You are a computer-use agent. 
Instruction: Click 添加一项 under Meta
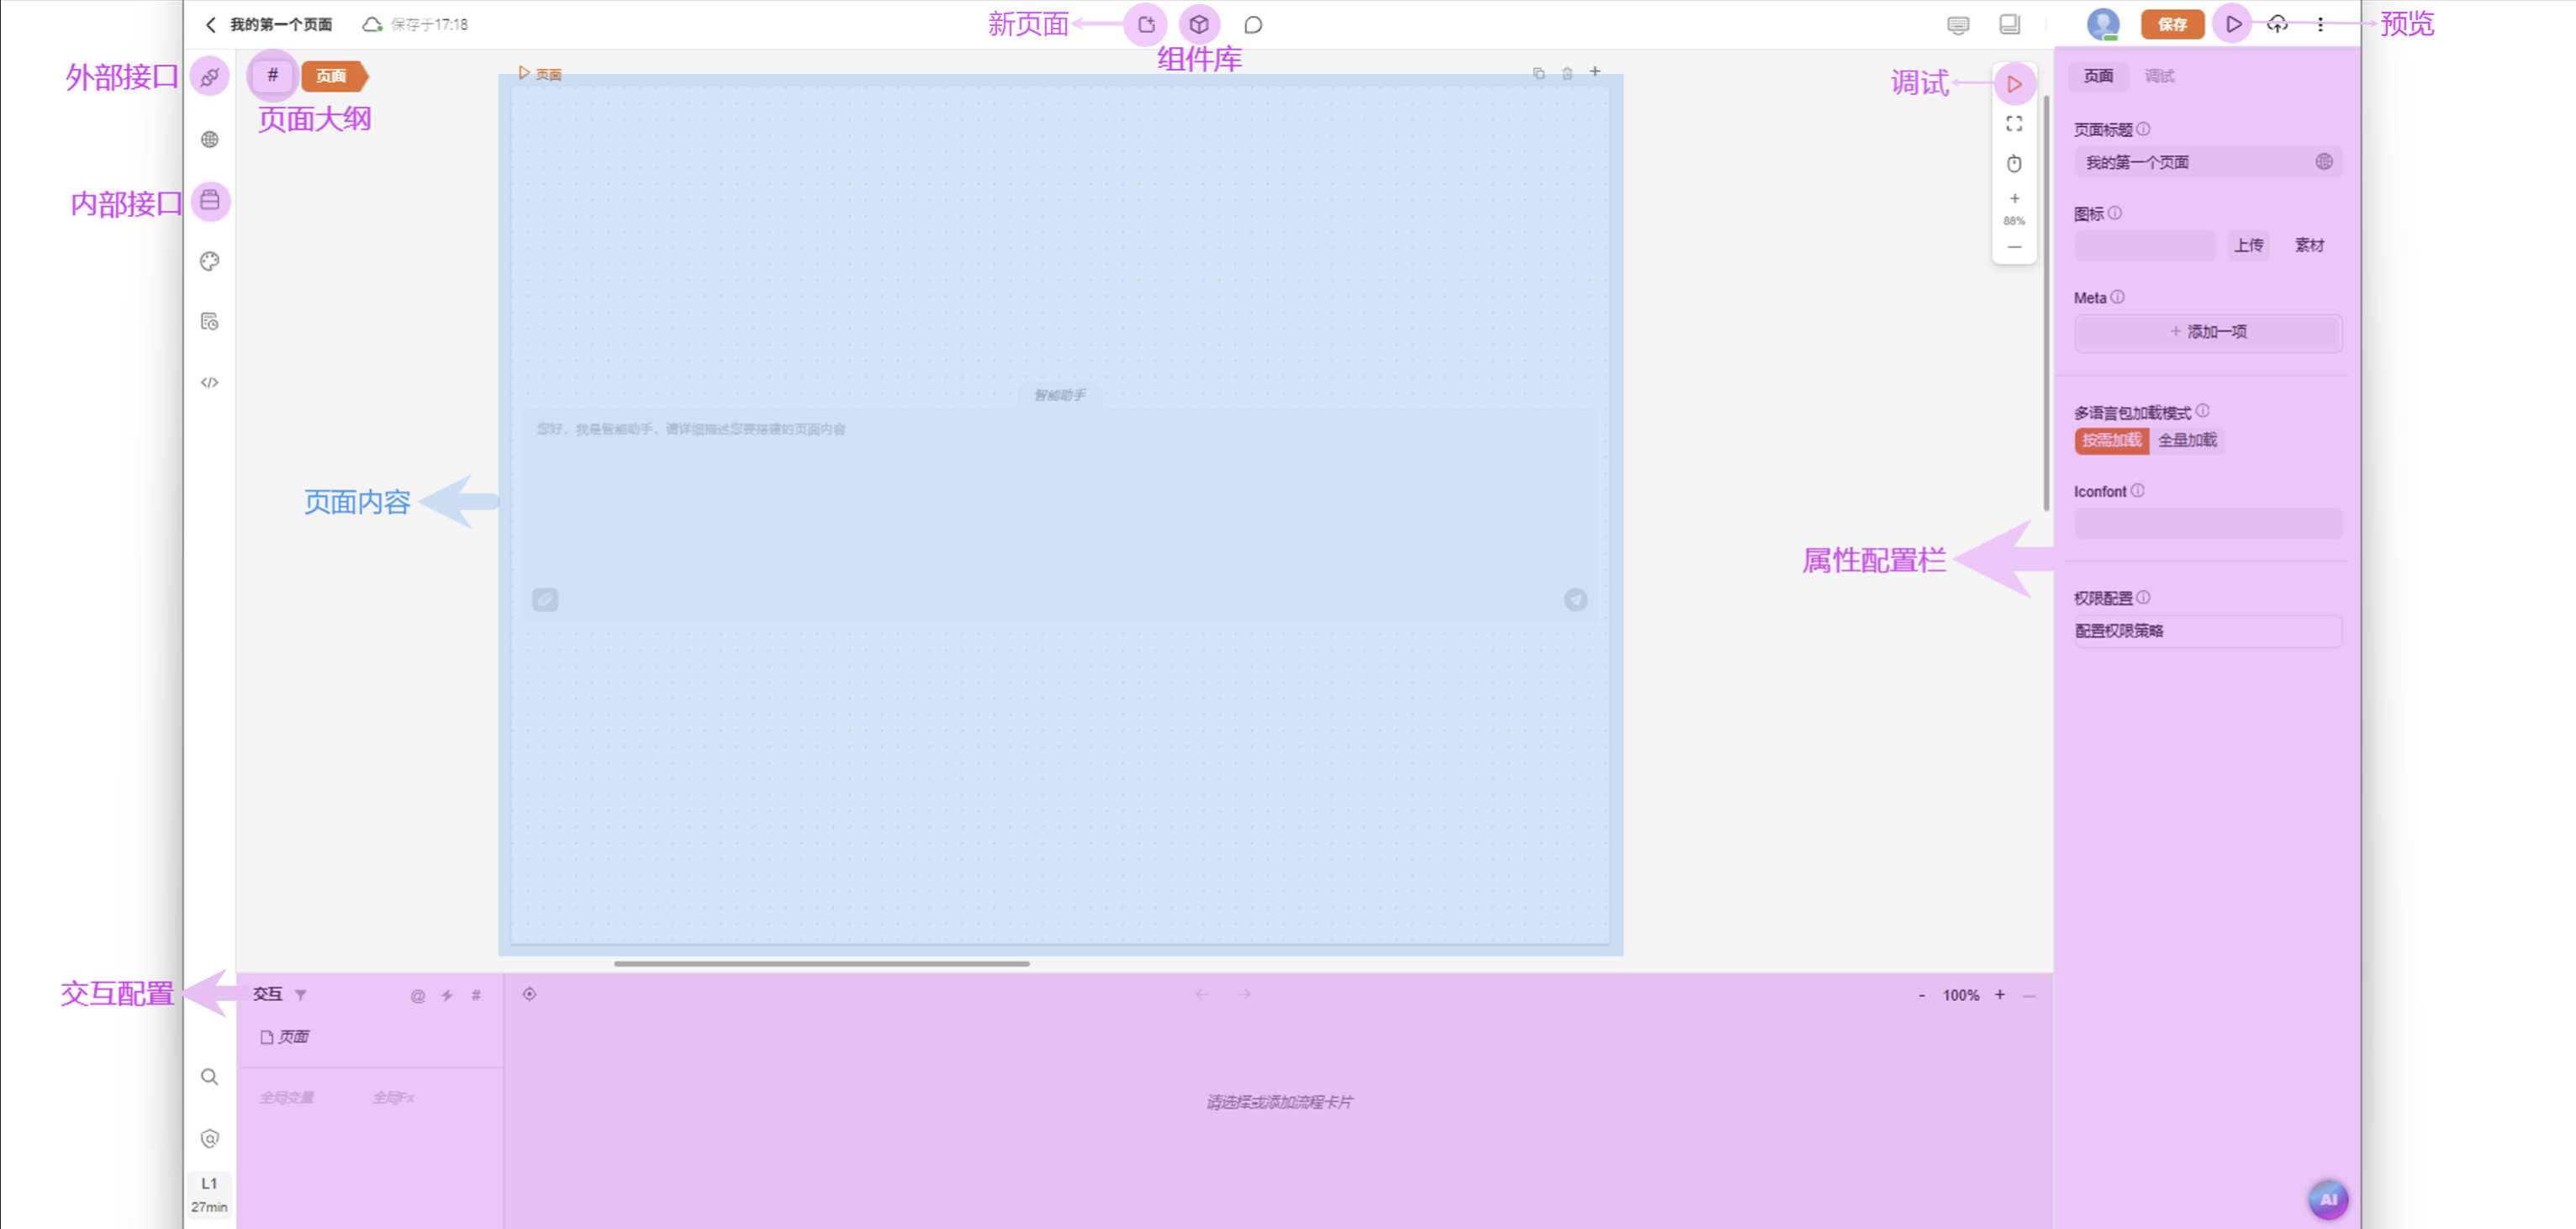[x=2208, y=332]
